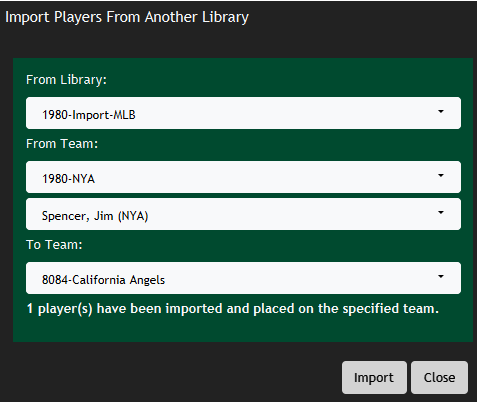Click the Import button
The height and width of the screenshot is (402, 477).
[374, 377]
